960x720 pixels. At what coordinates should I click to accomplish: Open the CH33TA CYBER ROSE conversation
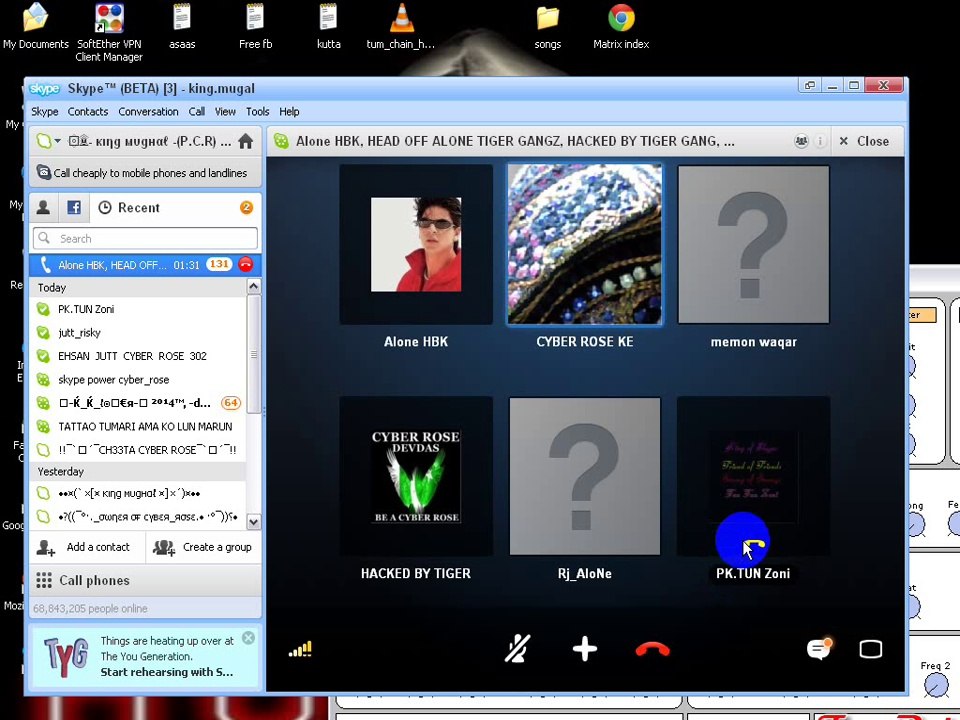pos(138,449)
